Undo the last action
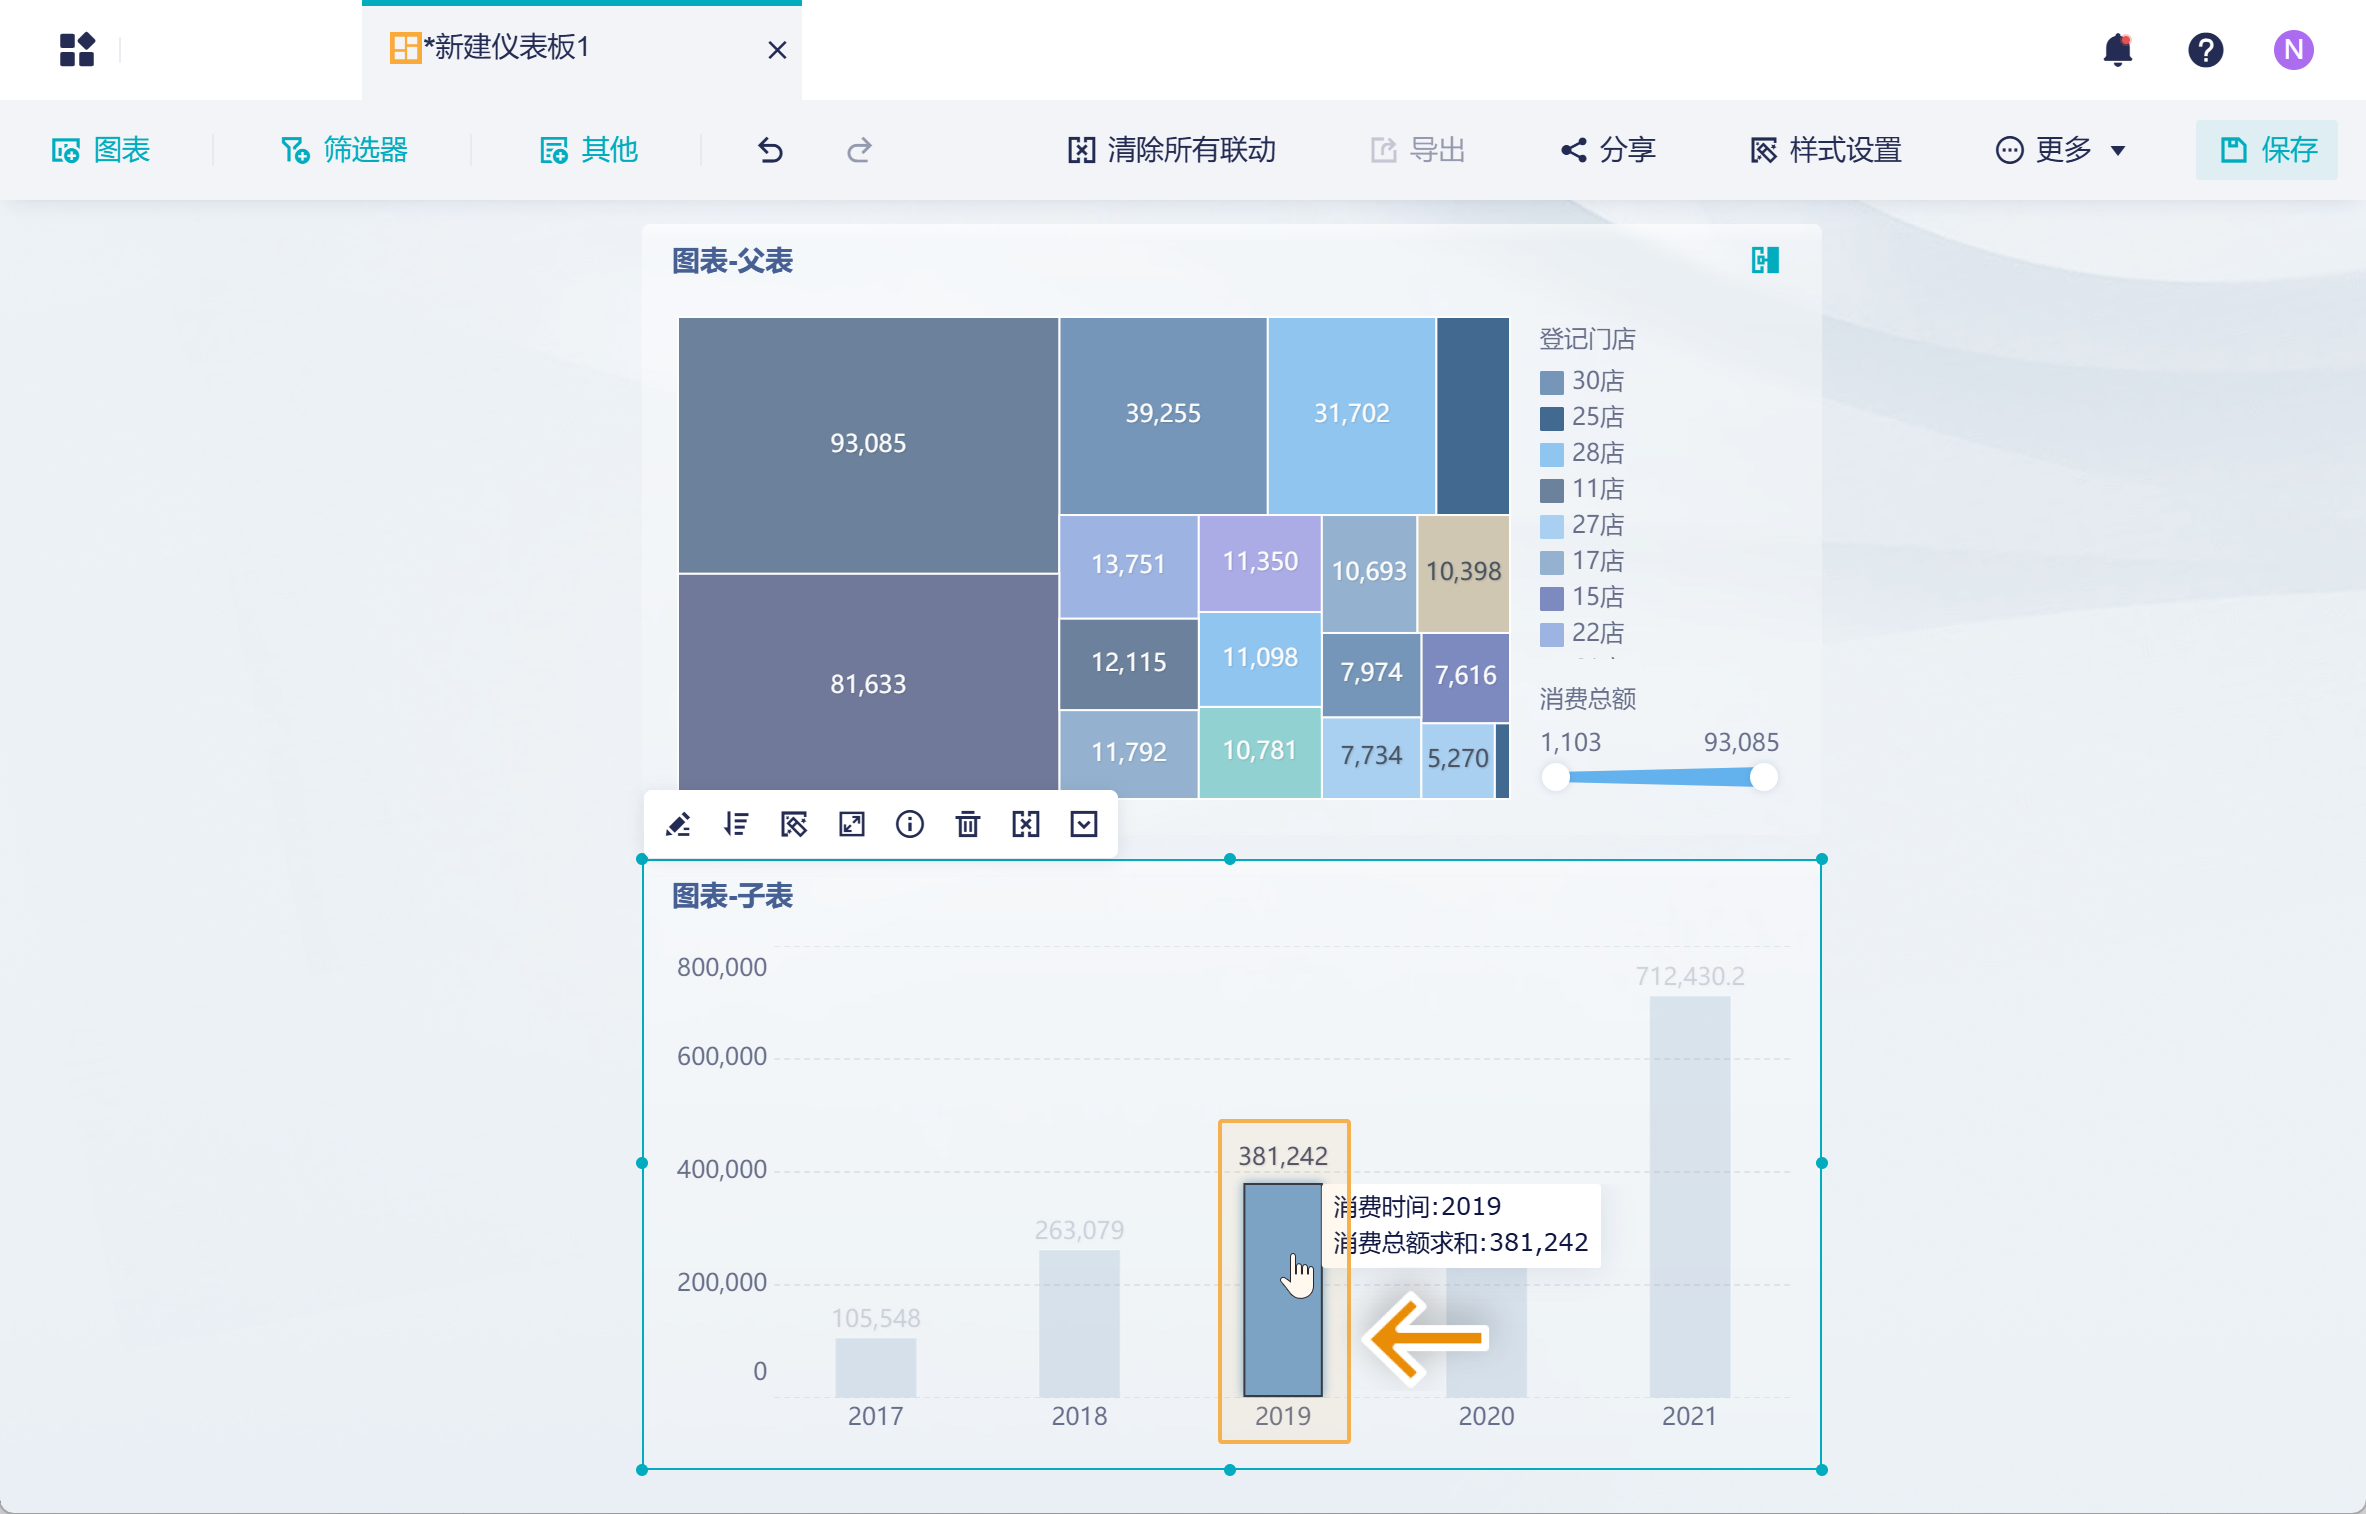The width and height of the screenshot is (2366, 1514). (x=770, y=150)
